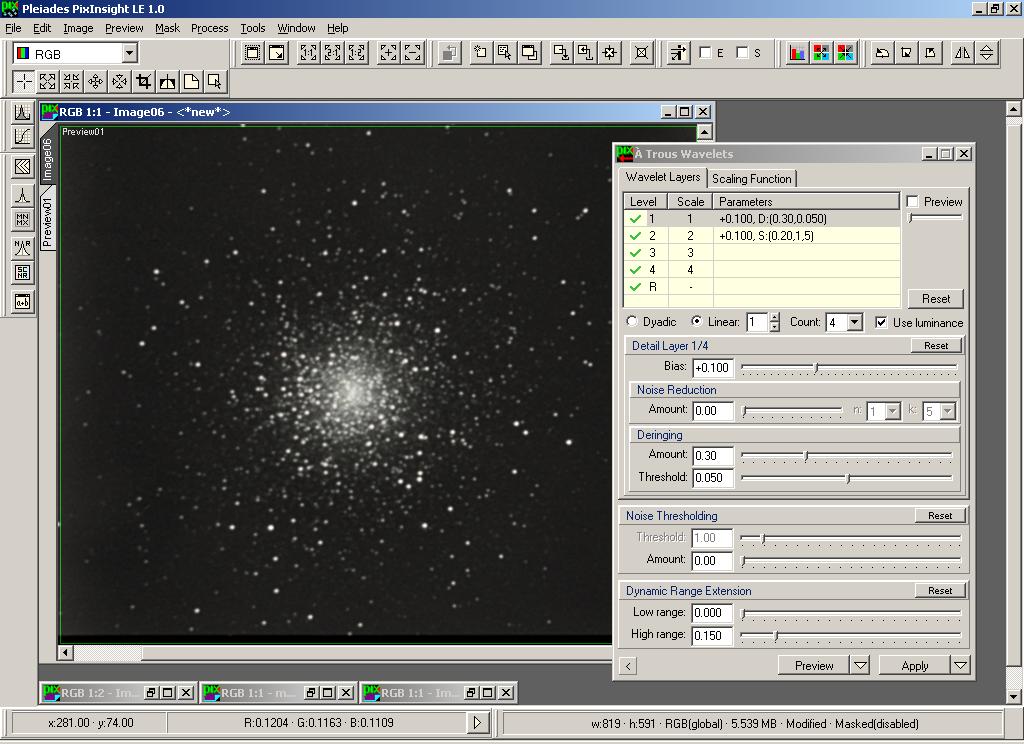1024x744 pixels.
Task: Open the Curves tool icon
Action: 22,136
